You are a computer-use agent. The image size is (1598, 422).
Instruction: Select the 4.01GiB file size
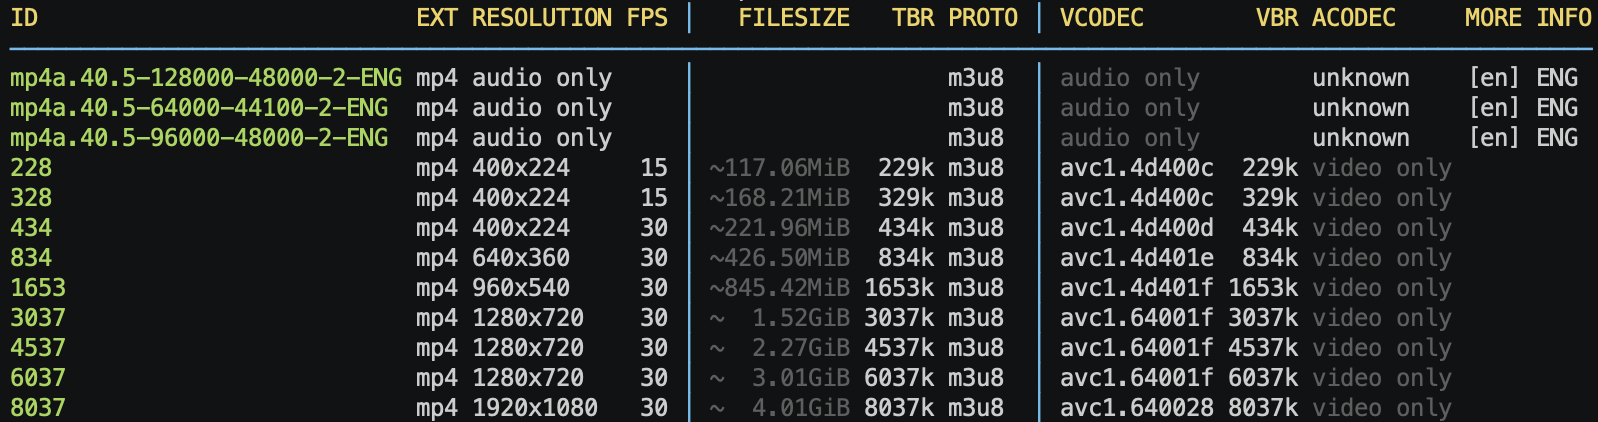(800, 408)
